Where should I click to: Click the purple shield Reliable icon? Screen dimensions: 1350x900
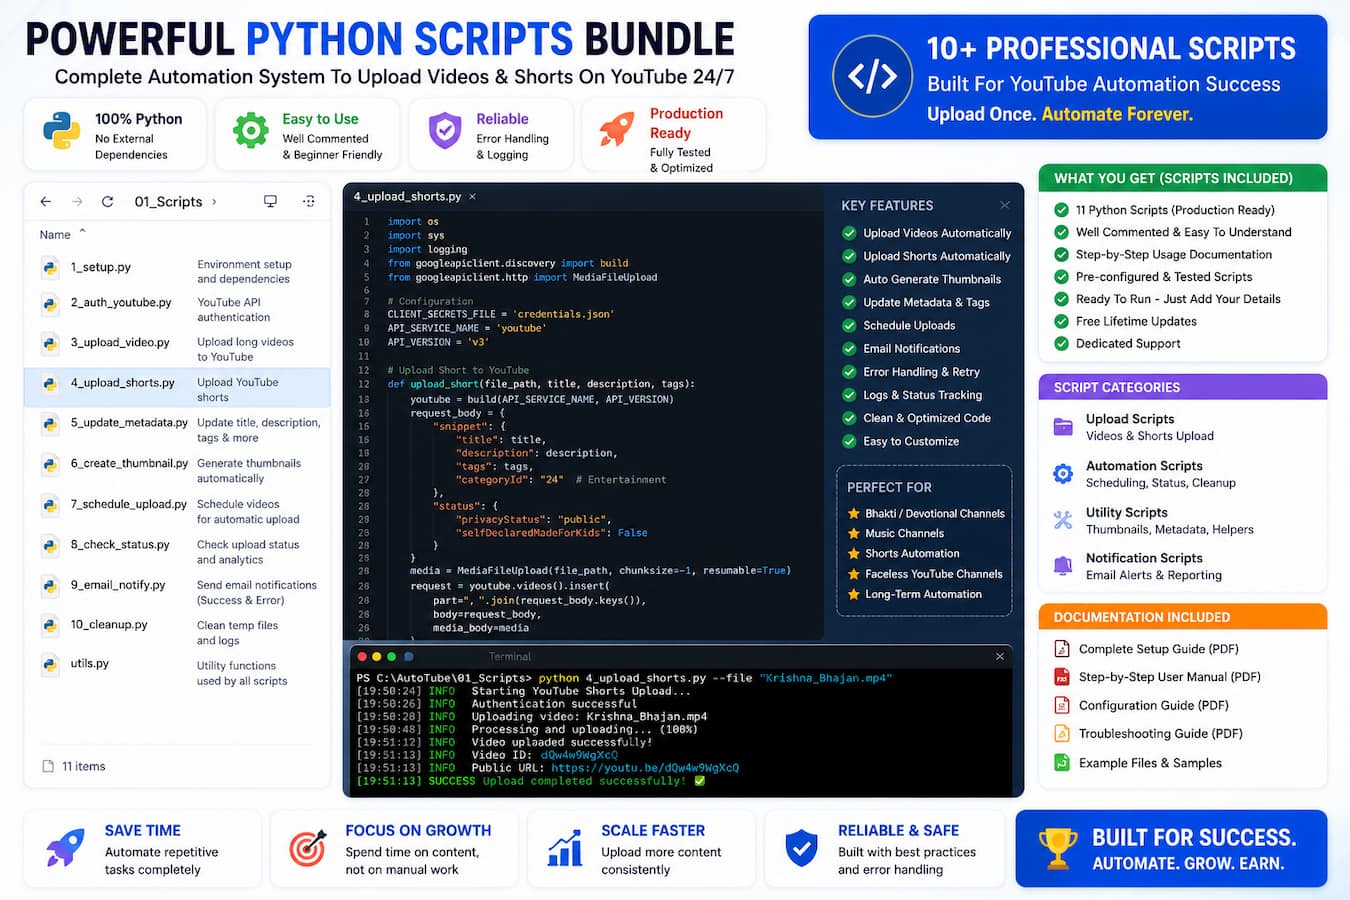[x=445, y=131]
